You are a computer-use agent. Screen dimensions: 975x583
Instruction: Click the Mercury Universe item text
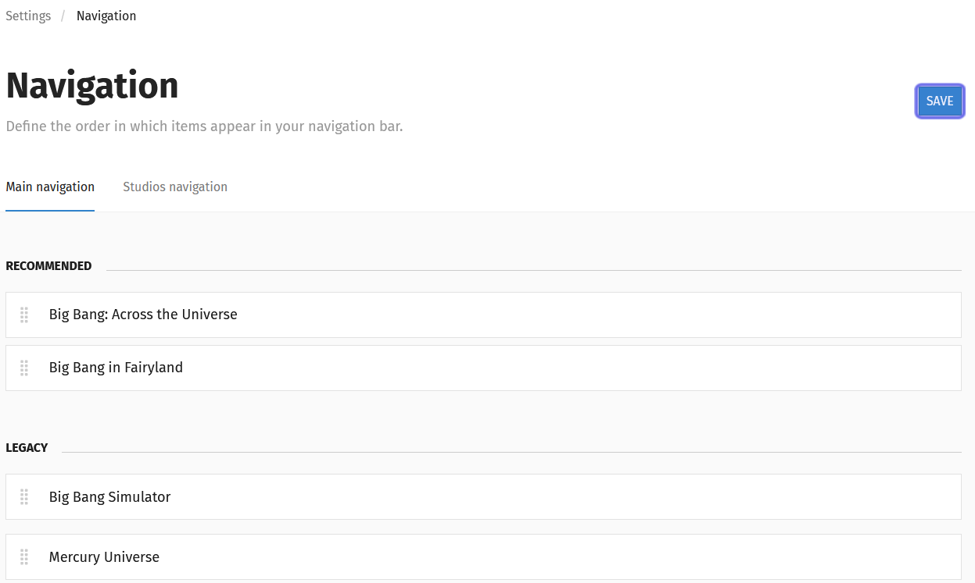pos(104,557)
